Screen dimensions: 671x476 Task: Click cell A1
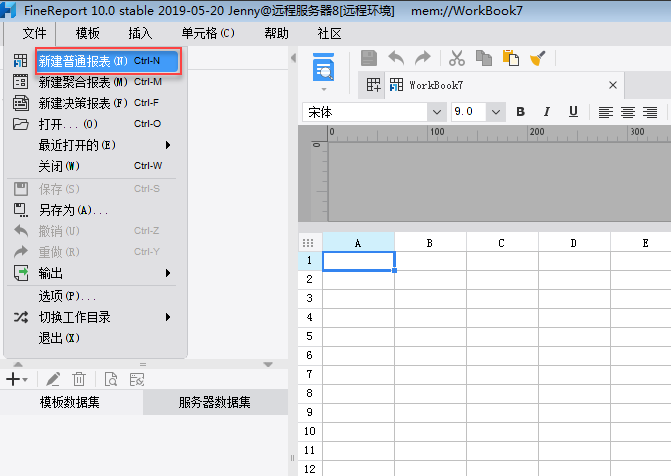(x=358, y=261)
